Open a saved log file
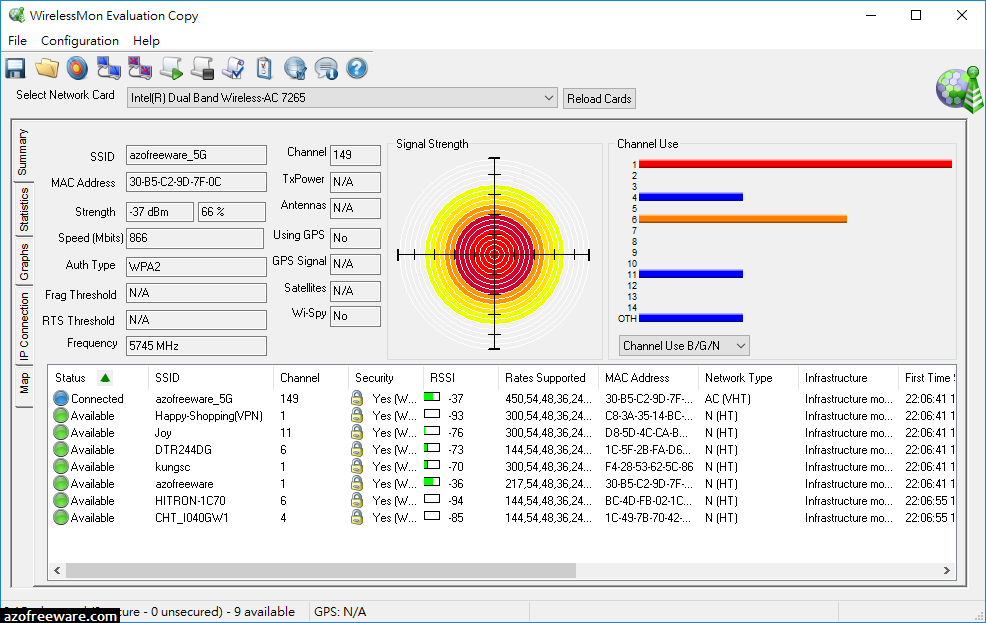The image size is (986, 623). tap(45, 67)
